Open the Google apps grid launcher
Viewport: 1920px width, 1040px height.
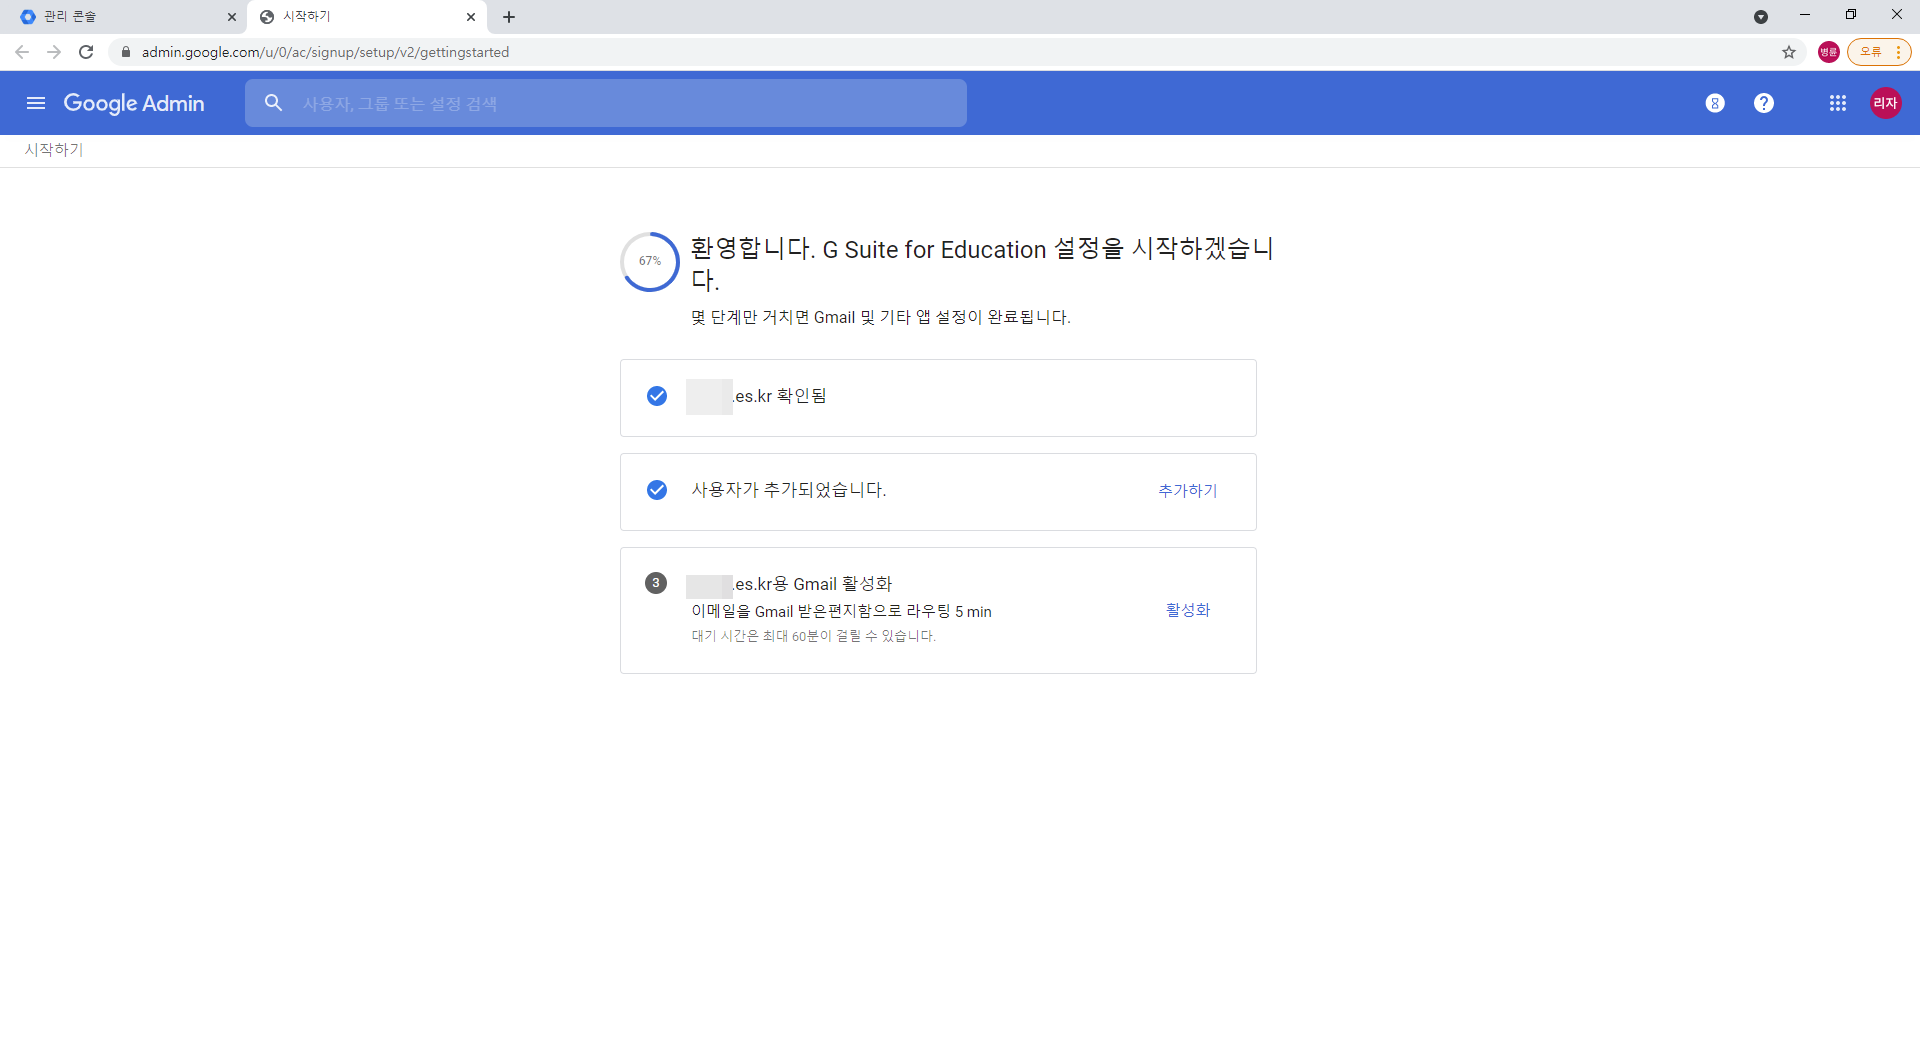pyautogui.click(x=1838, y=103)
